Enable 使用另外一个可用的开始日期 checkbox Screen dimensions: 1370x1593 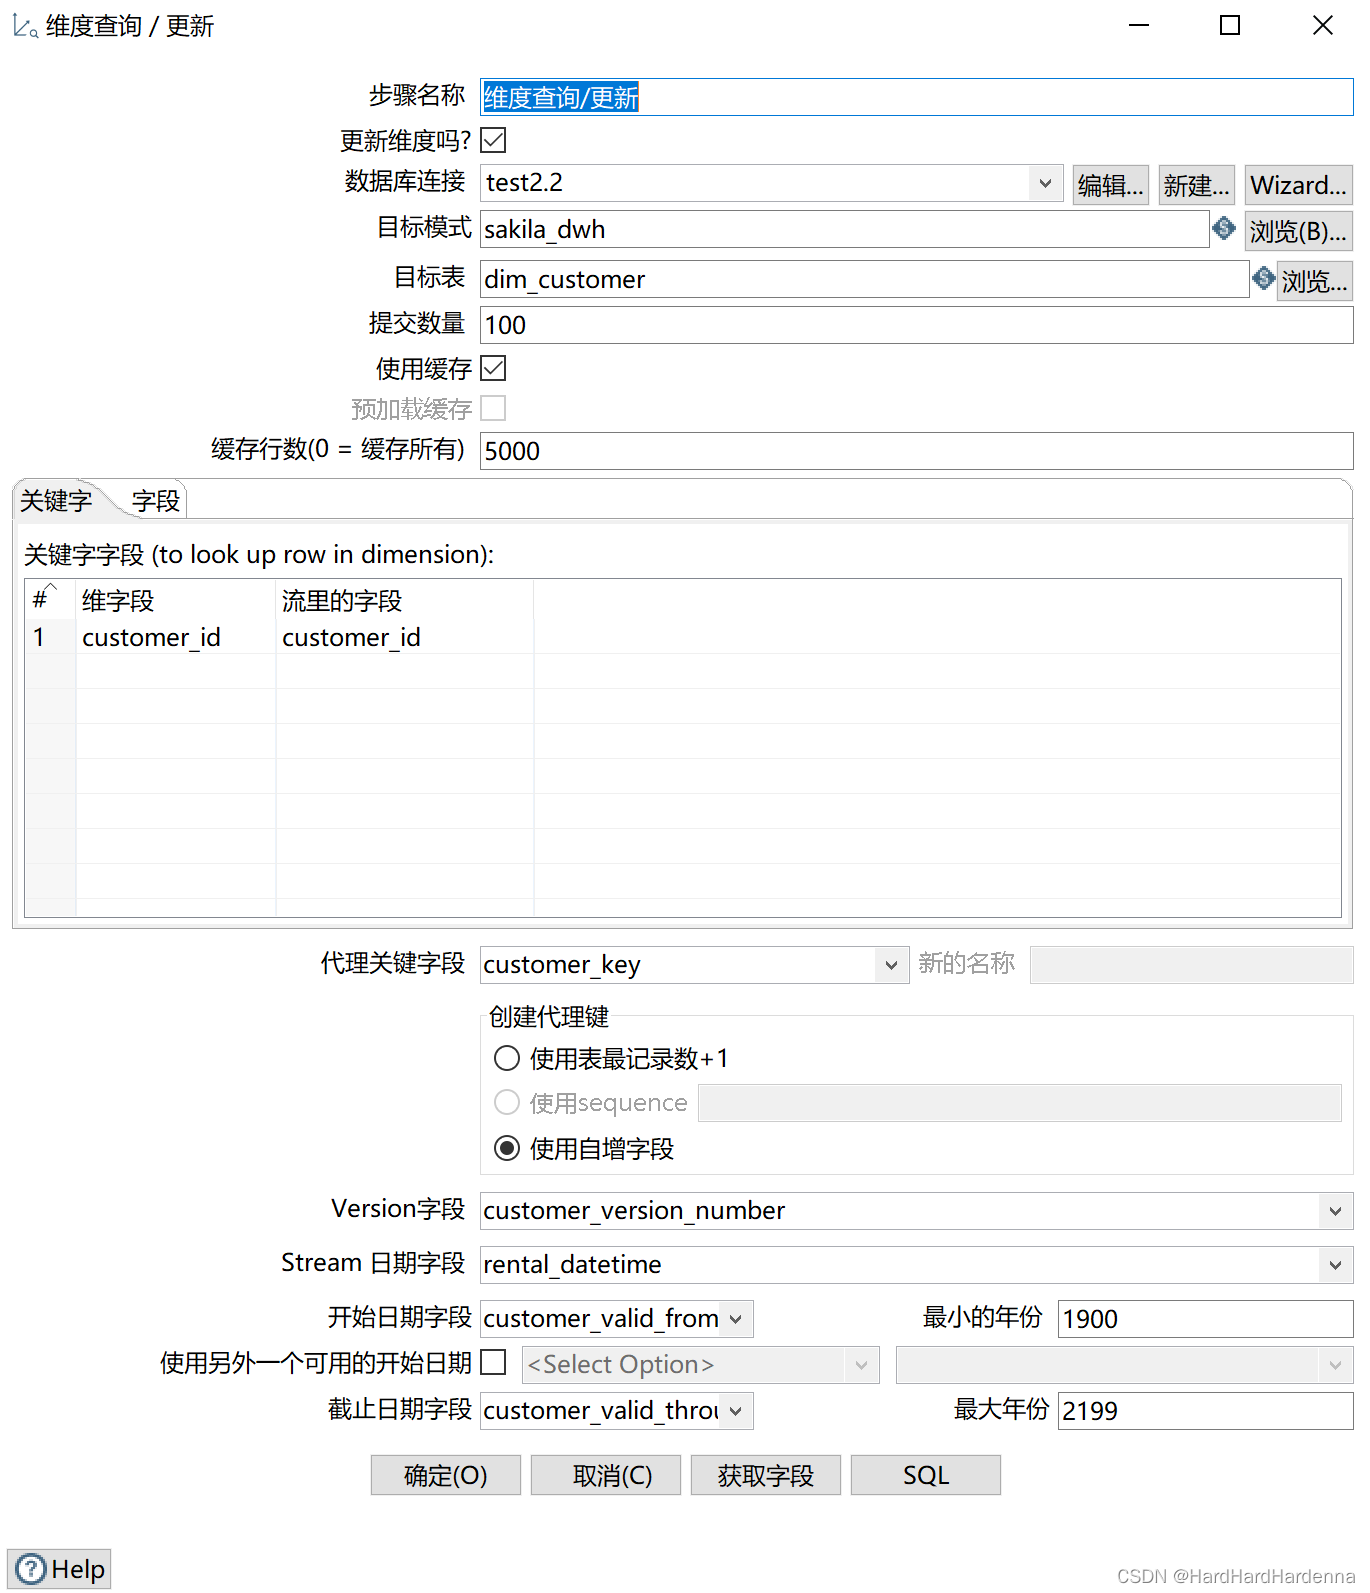tap(493, 1362)
